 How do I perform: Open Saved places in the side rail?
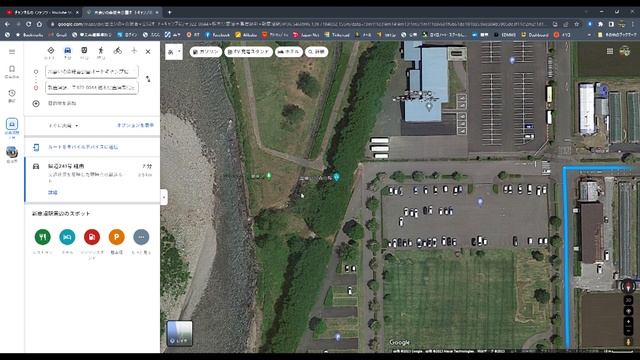[x=12, y=72]
